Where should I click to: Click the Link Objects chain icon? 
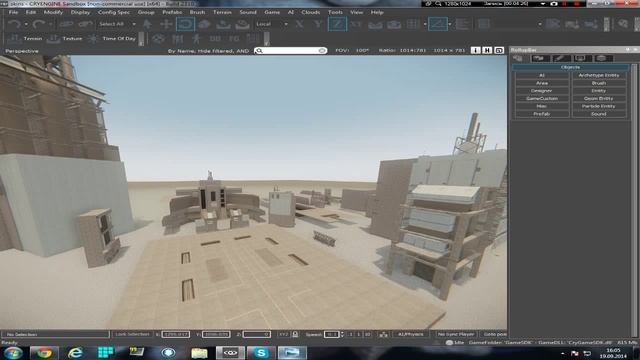pyautogui.click(x=67, y=24)
